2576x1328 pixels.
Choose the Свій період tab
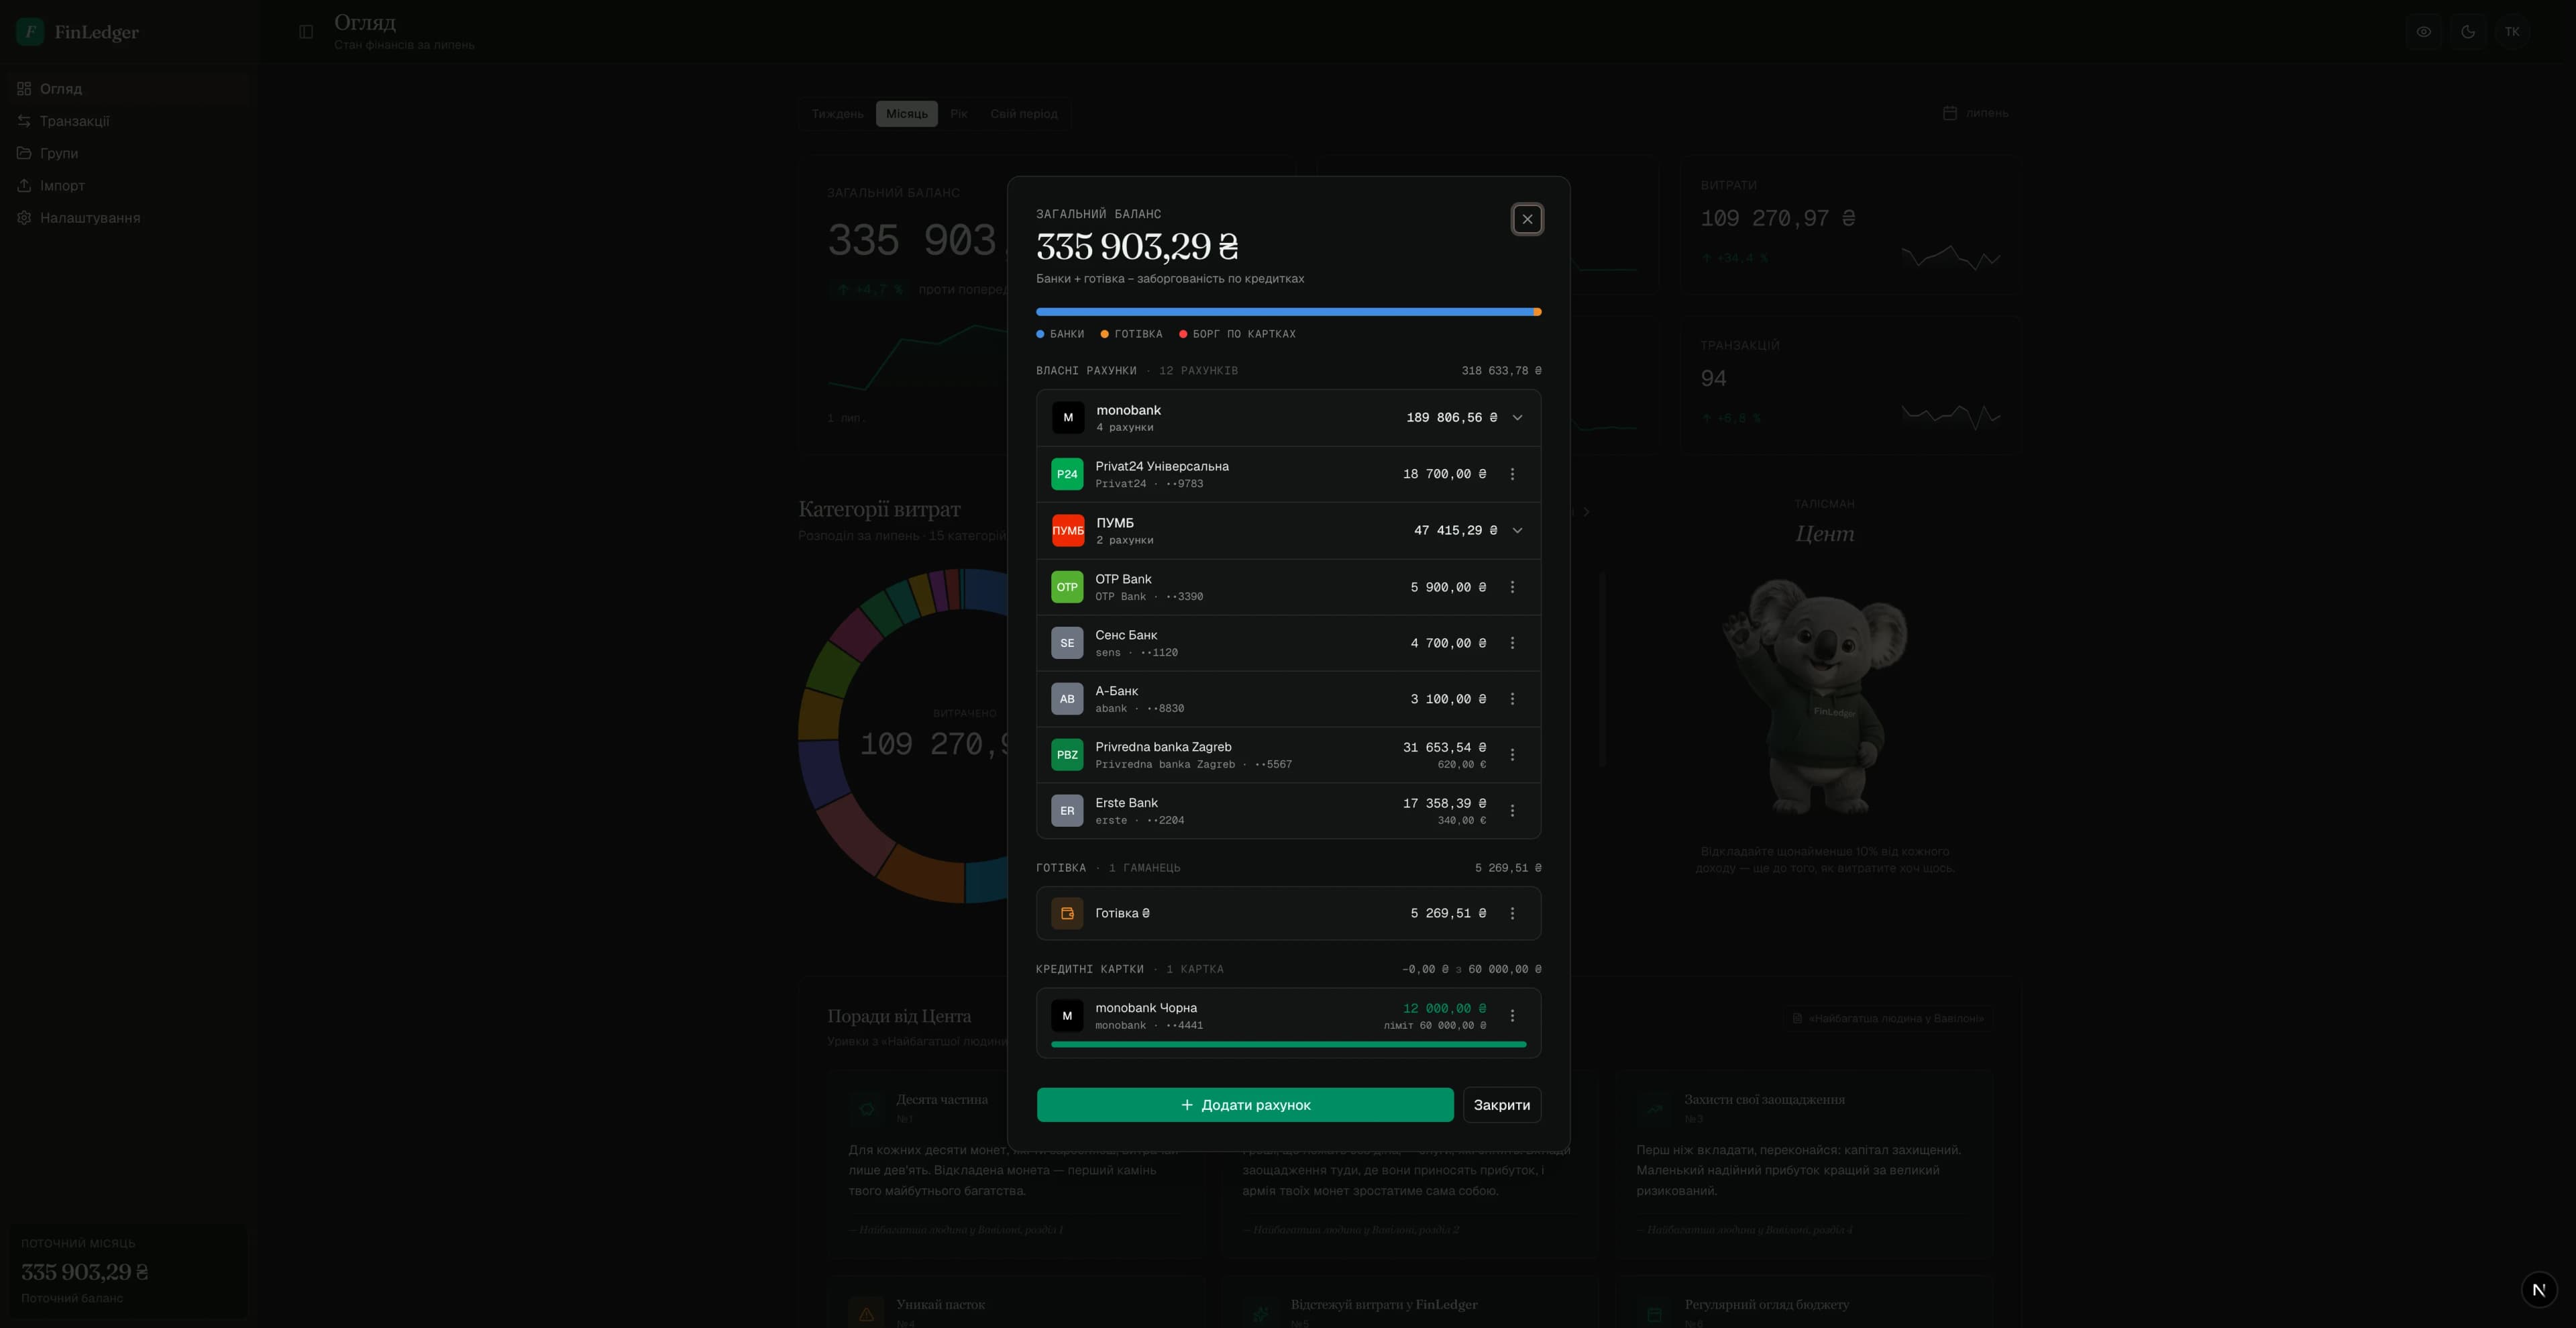[1024, 114]
